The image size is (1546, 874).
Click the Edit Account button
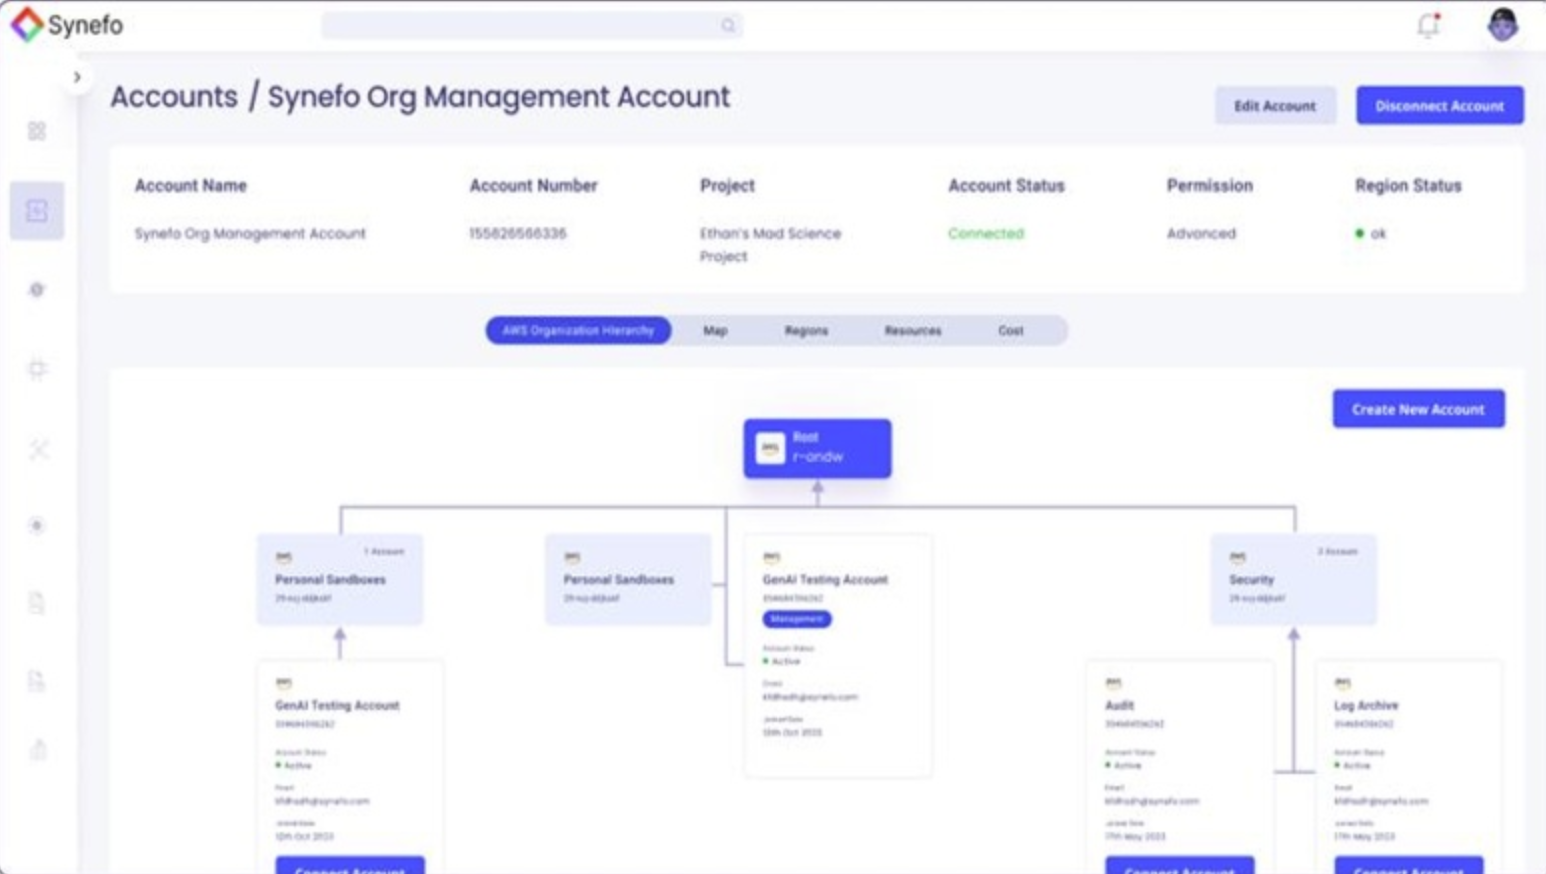click(1275, 105)
